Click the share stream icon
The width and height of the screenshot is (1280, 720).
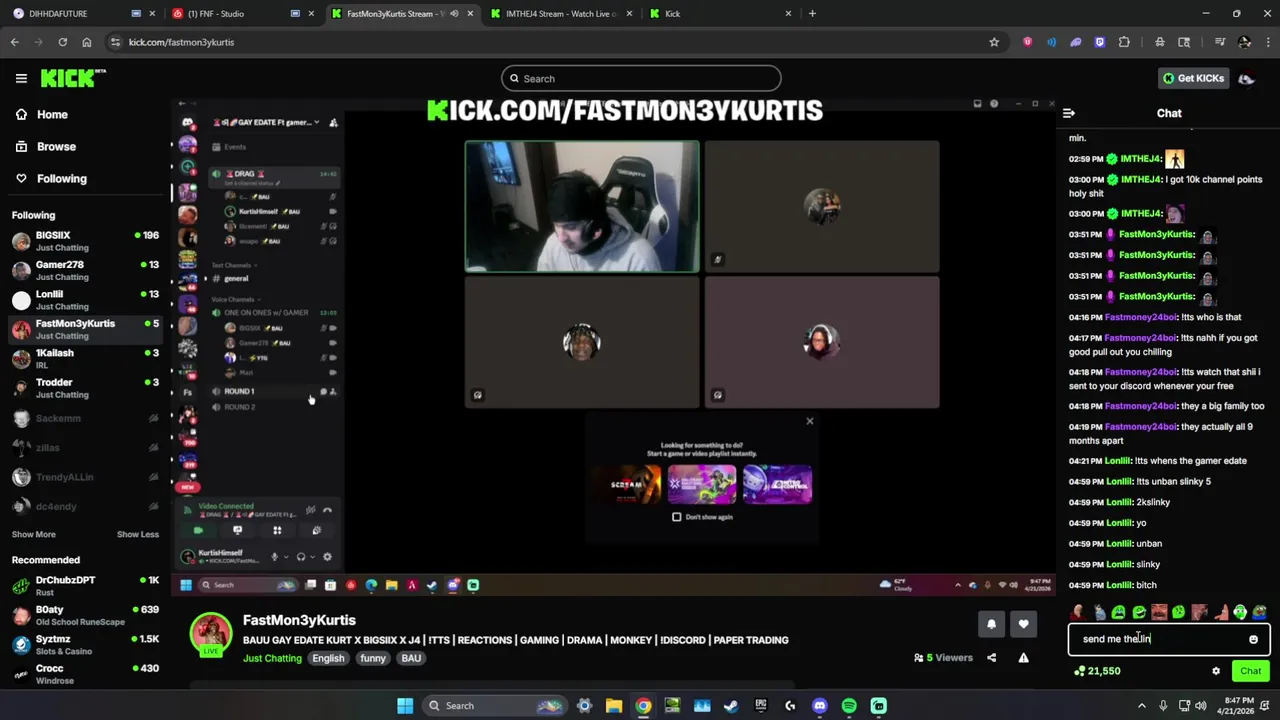point(991,658)
